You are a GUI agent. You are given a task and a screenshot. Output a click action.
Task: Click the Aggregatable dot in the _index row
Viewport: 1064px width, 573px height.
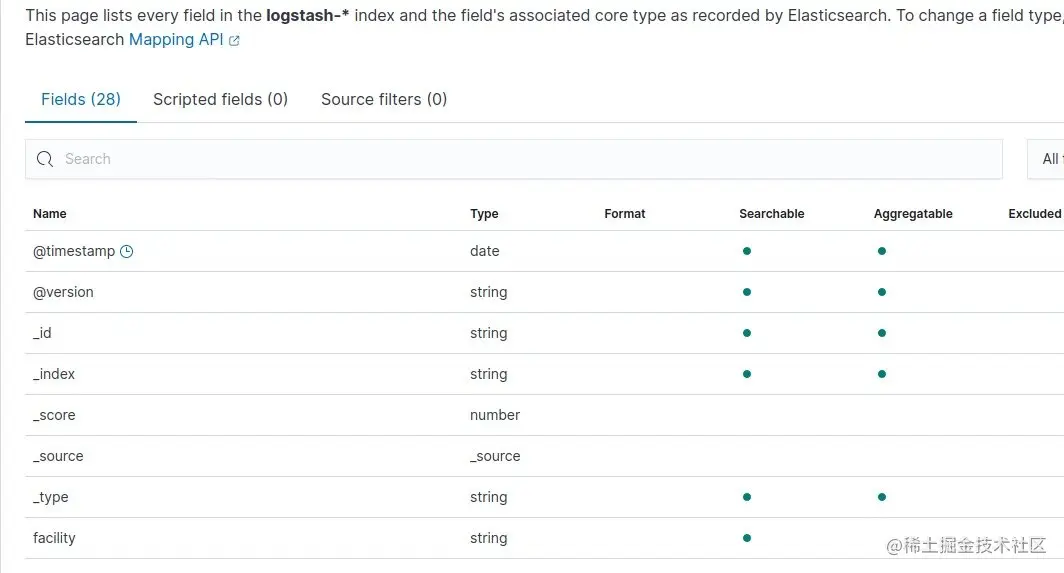(881, 374)
